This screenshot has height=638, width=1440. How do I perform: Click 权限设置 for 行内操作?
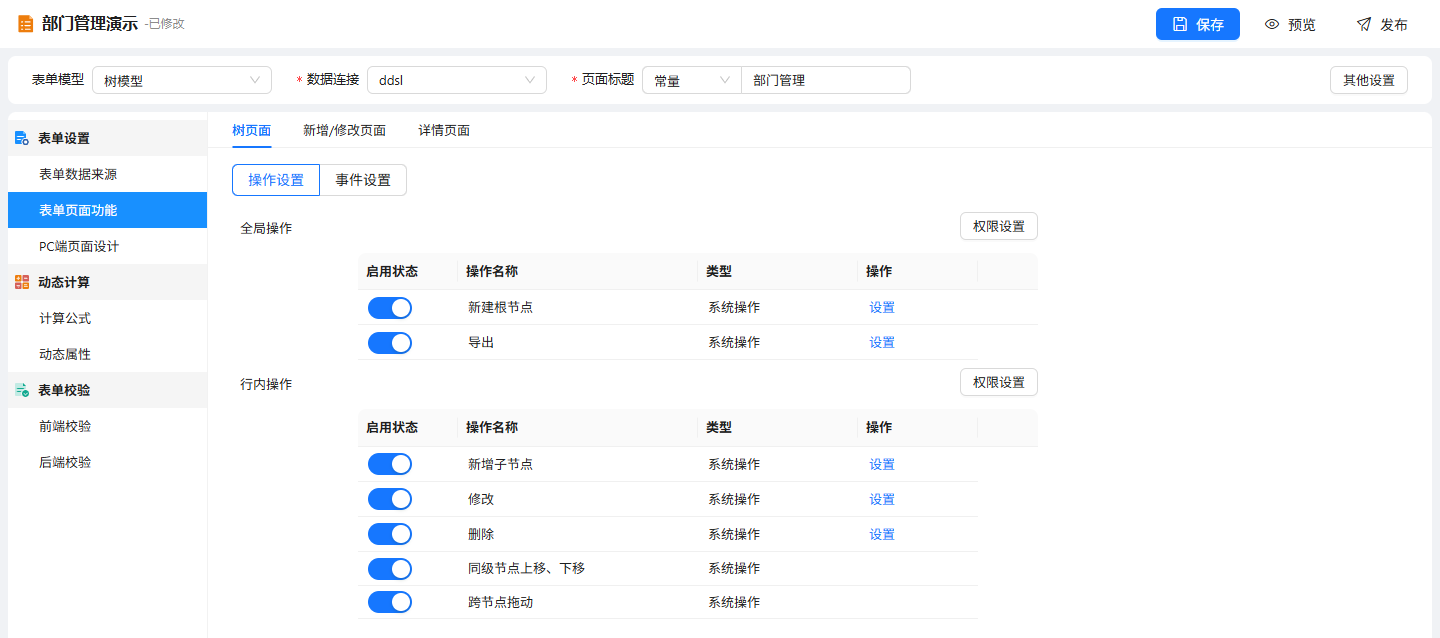coord(999,382)
